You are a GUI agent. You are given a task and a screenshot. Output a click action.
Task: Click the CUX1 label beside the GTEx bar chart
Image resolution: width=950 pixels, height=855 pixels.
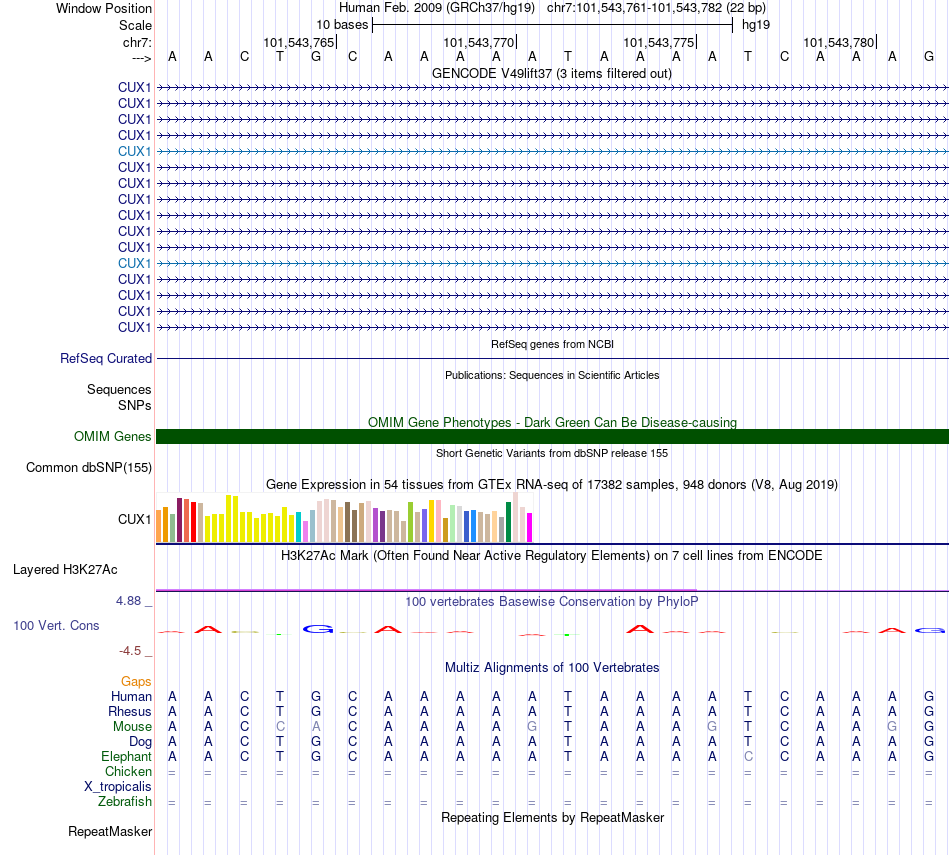(135, 519)
